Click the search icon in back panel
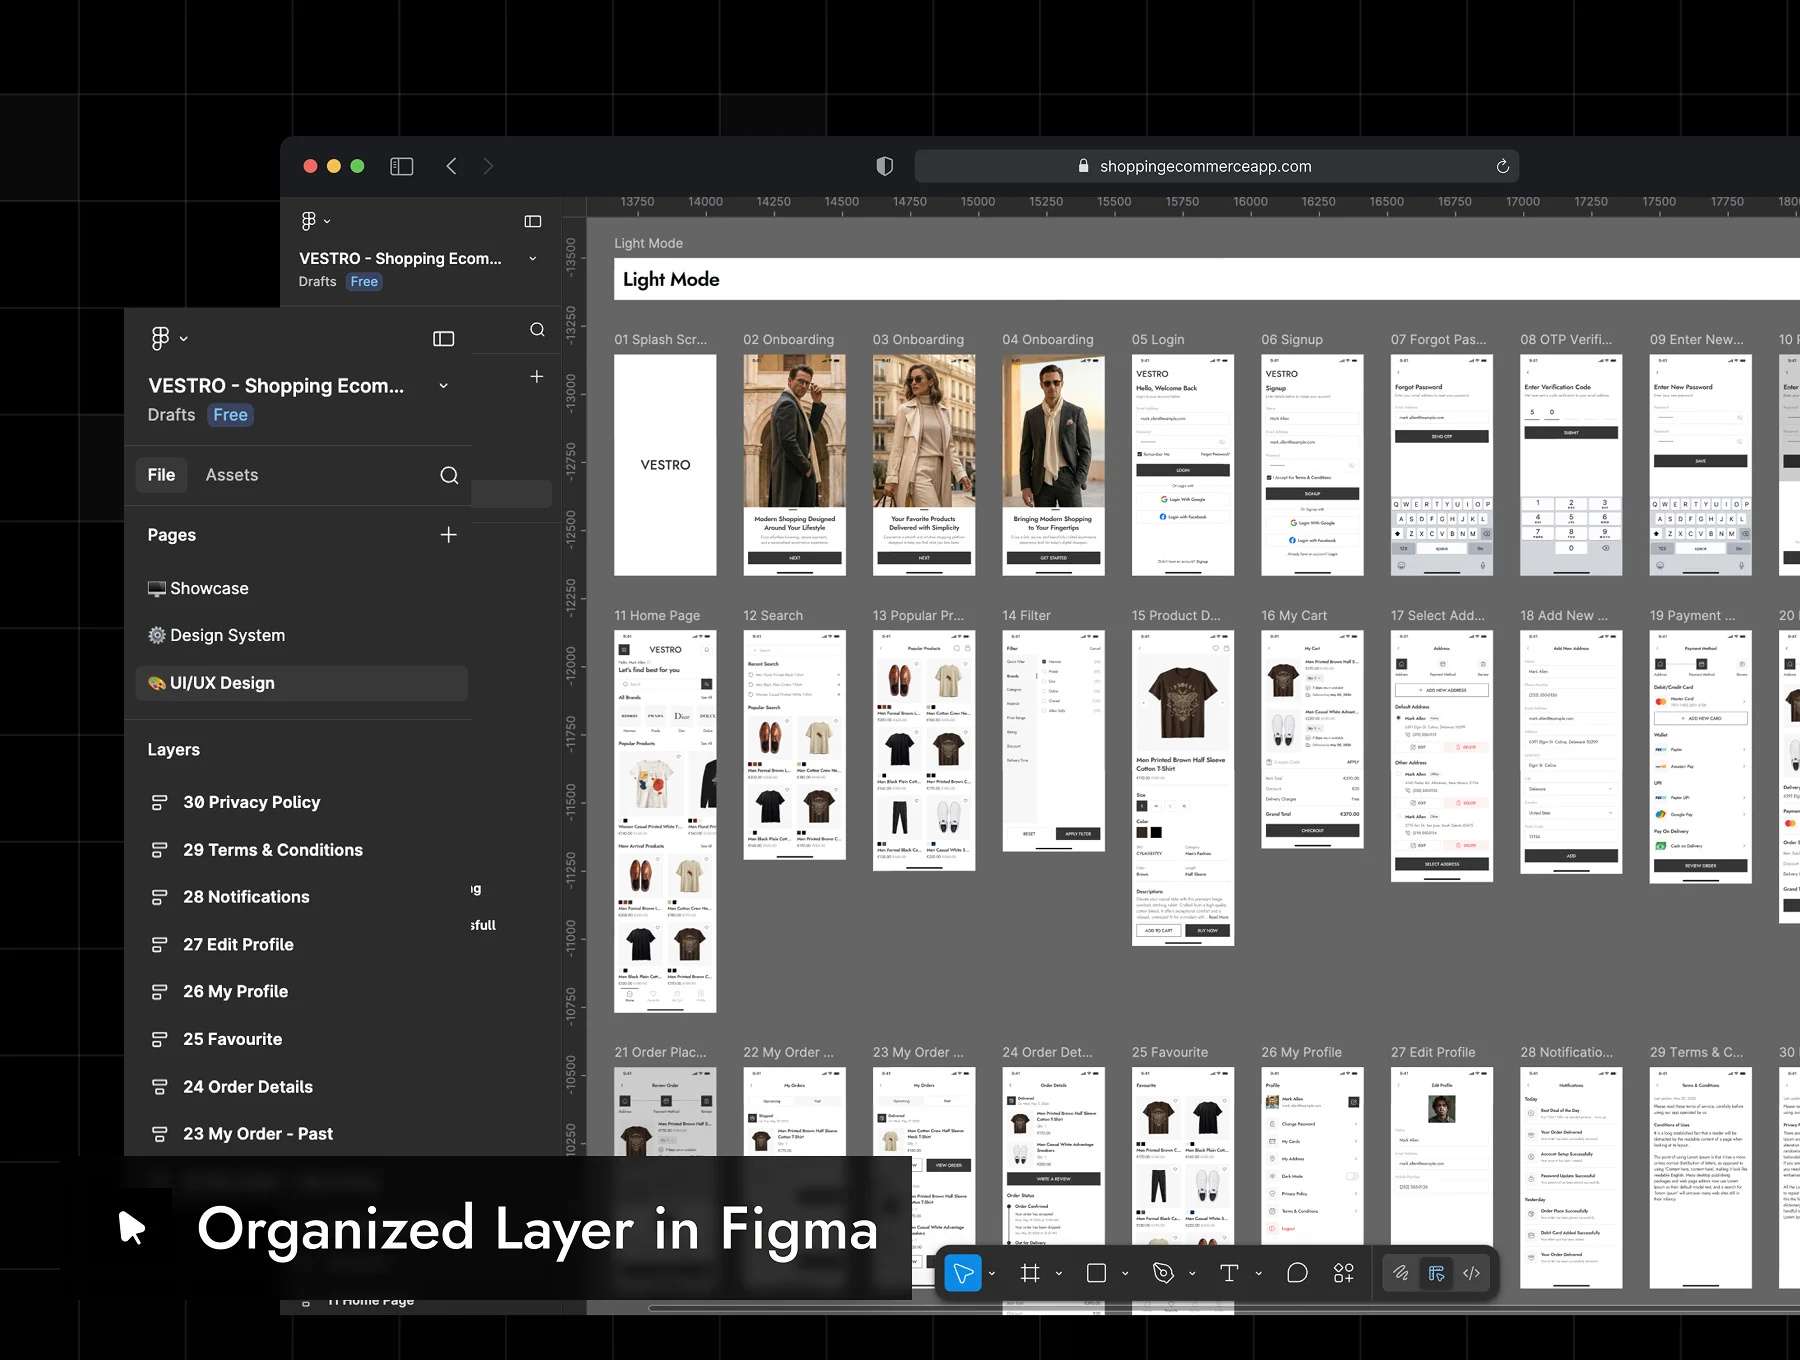This screenshot has height=1360, width=1800. tap(537, 329)
